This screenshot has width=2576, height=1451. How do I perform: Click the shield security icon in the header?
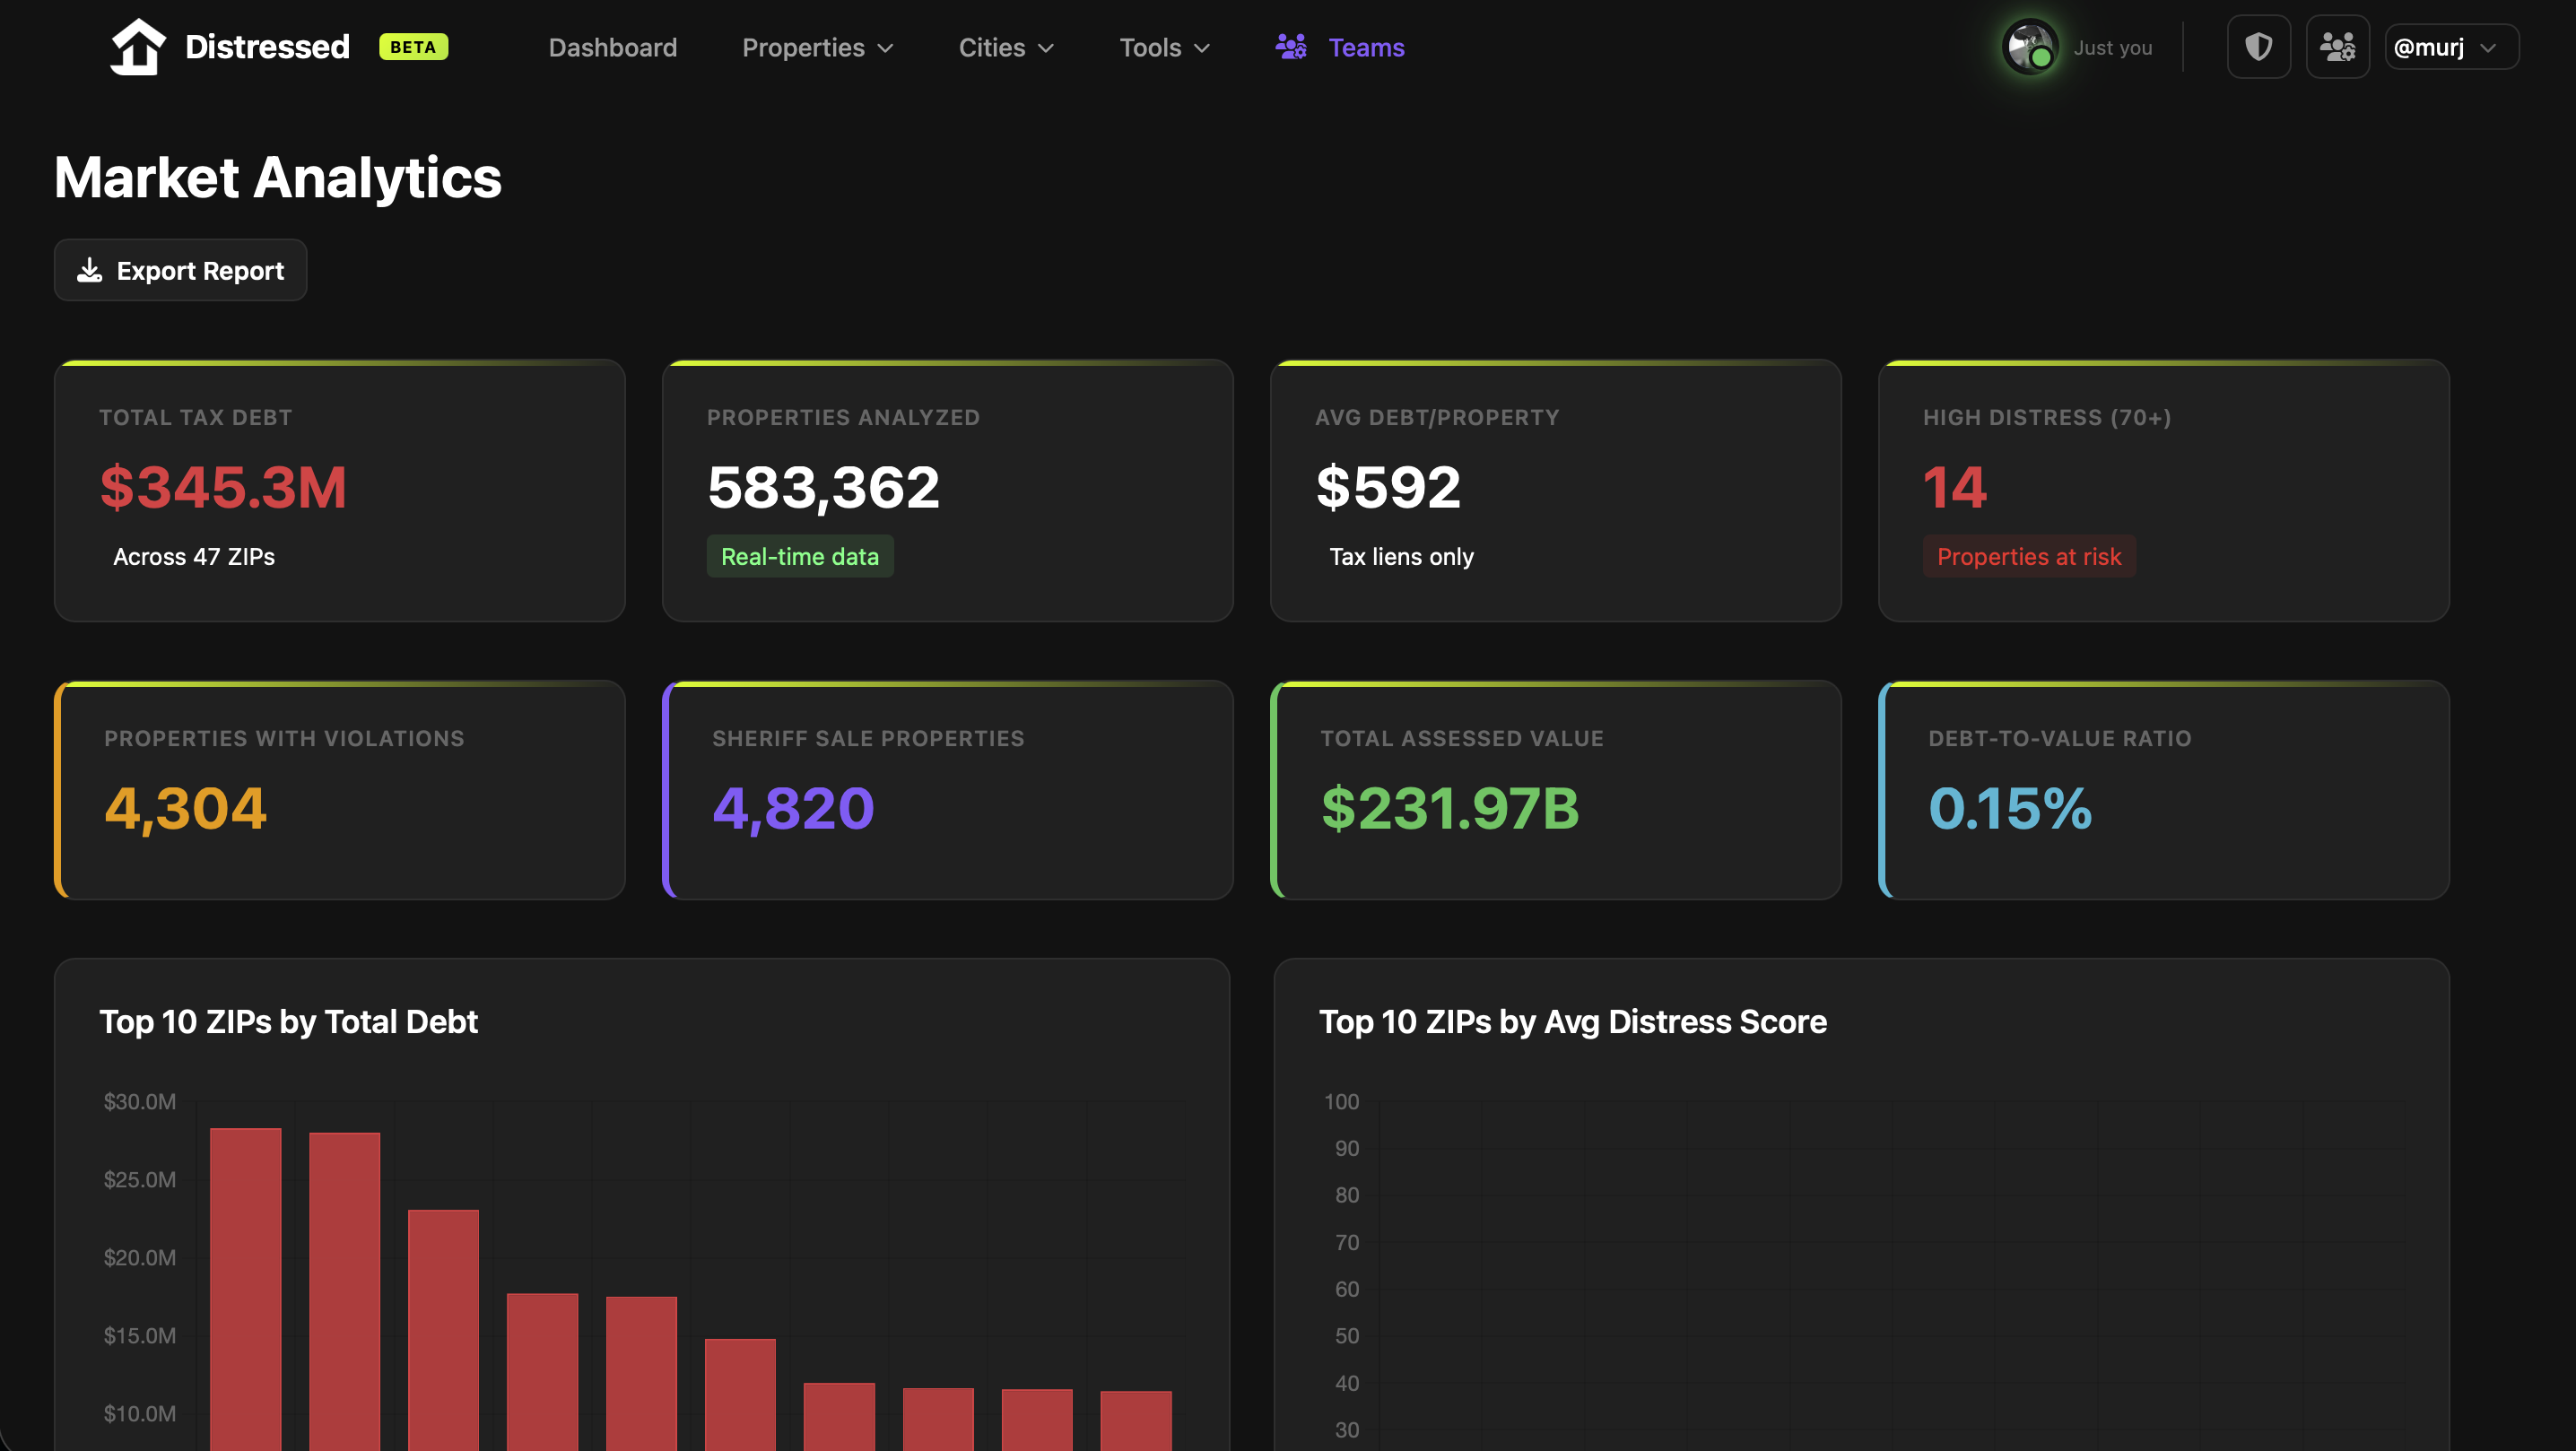click(2259, 46)
